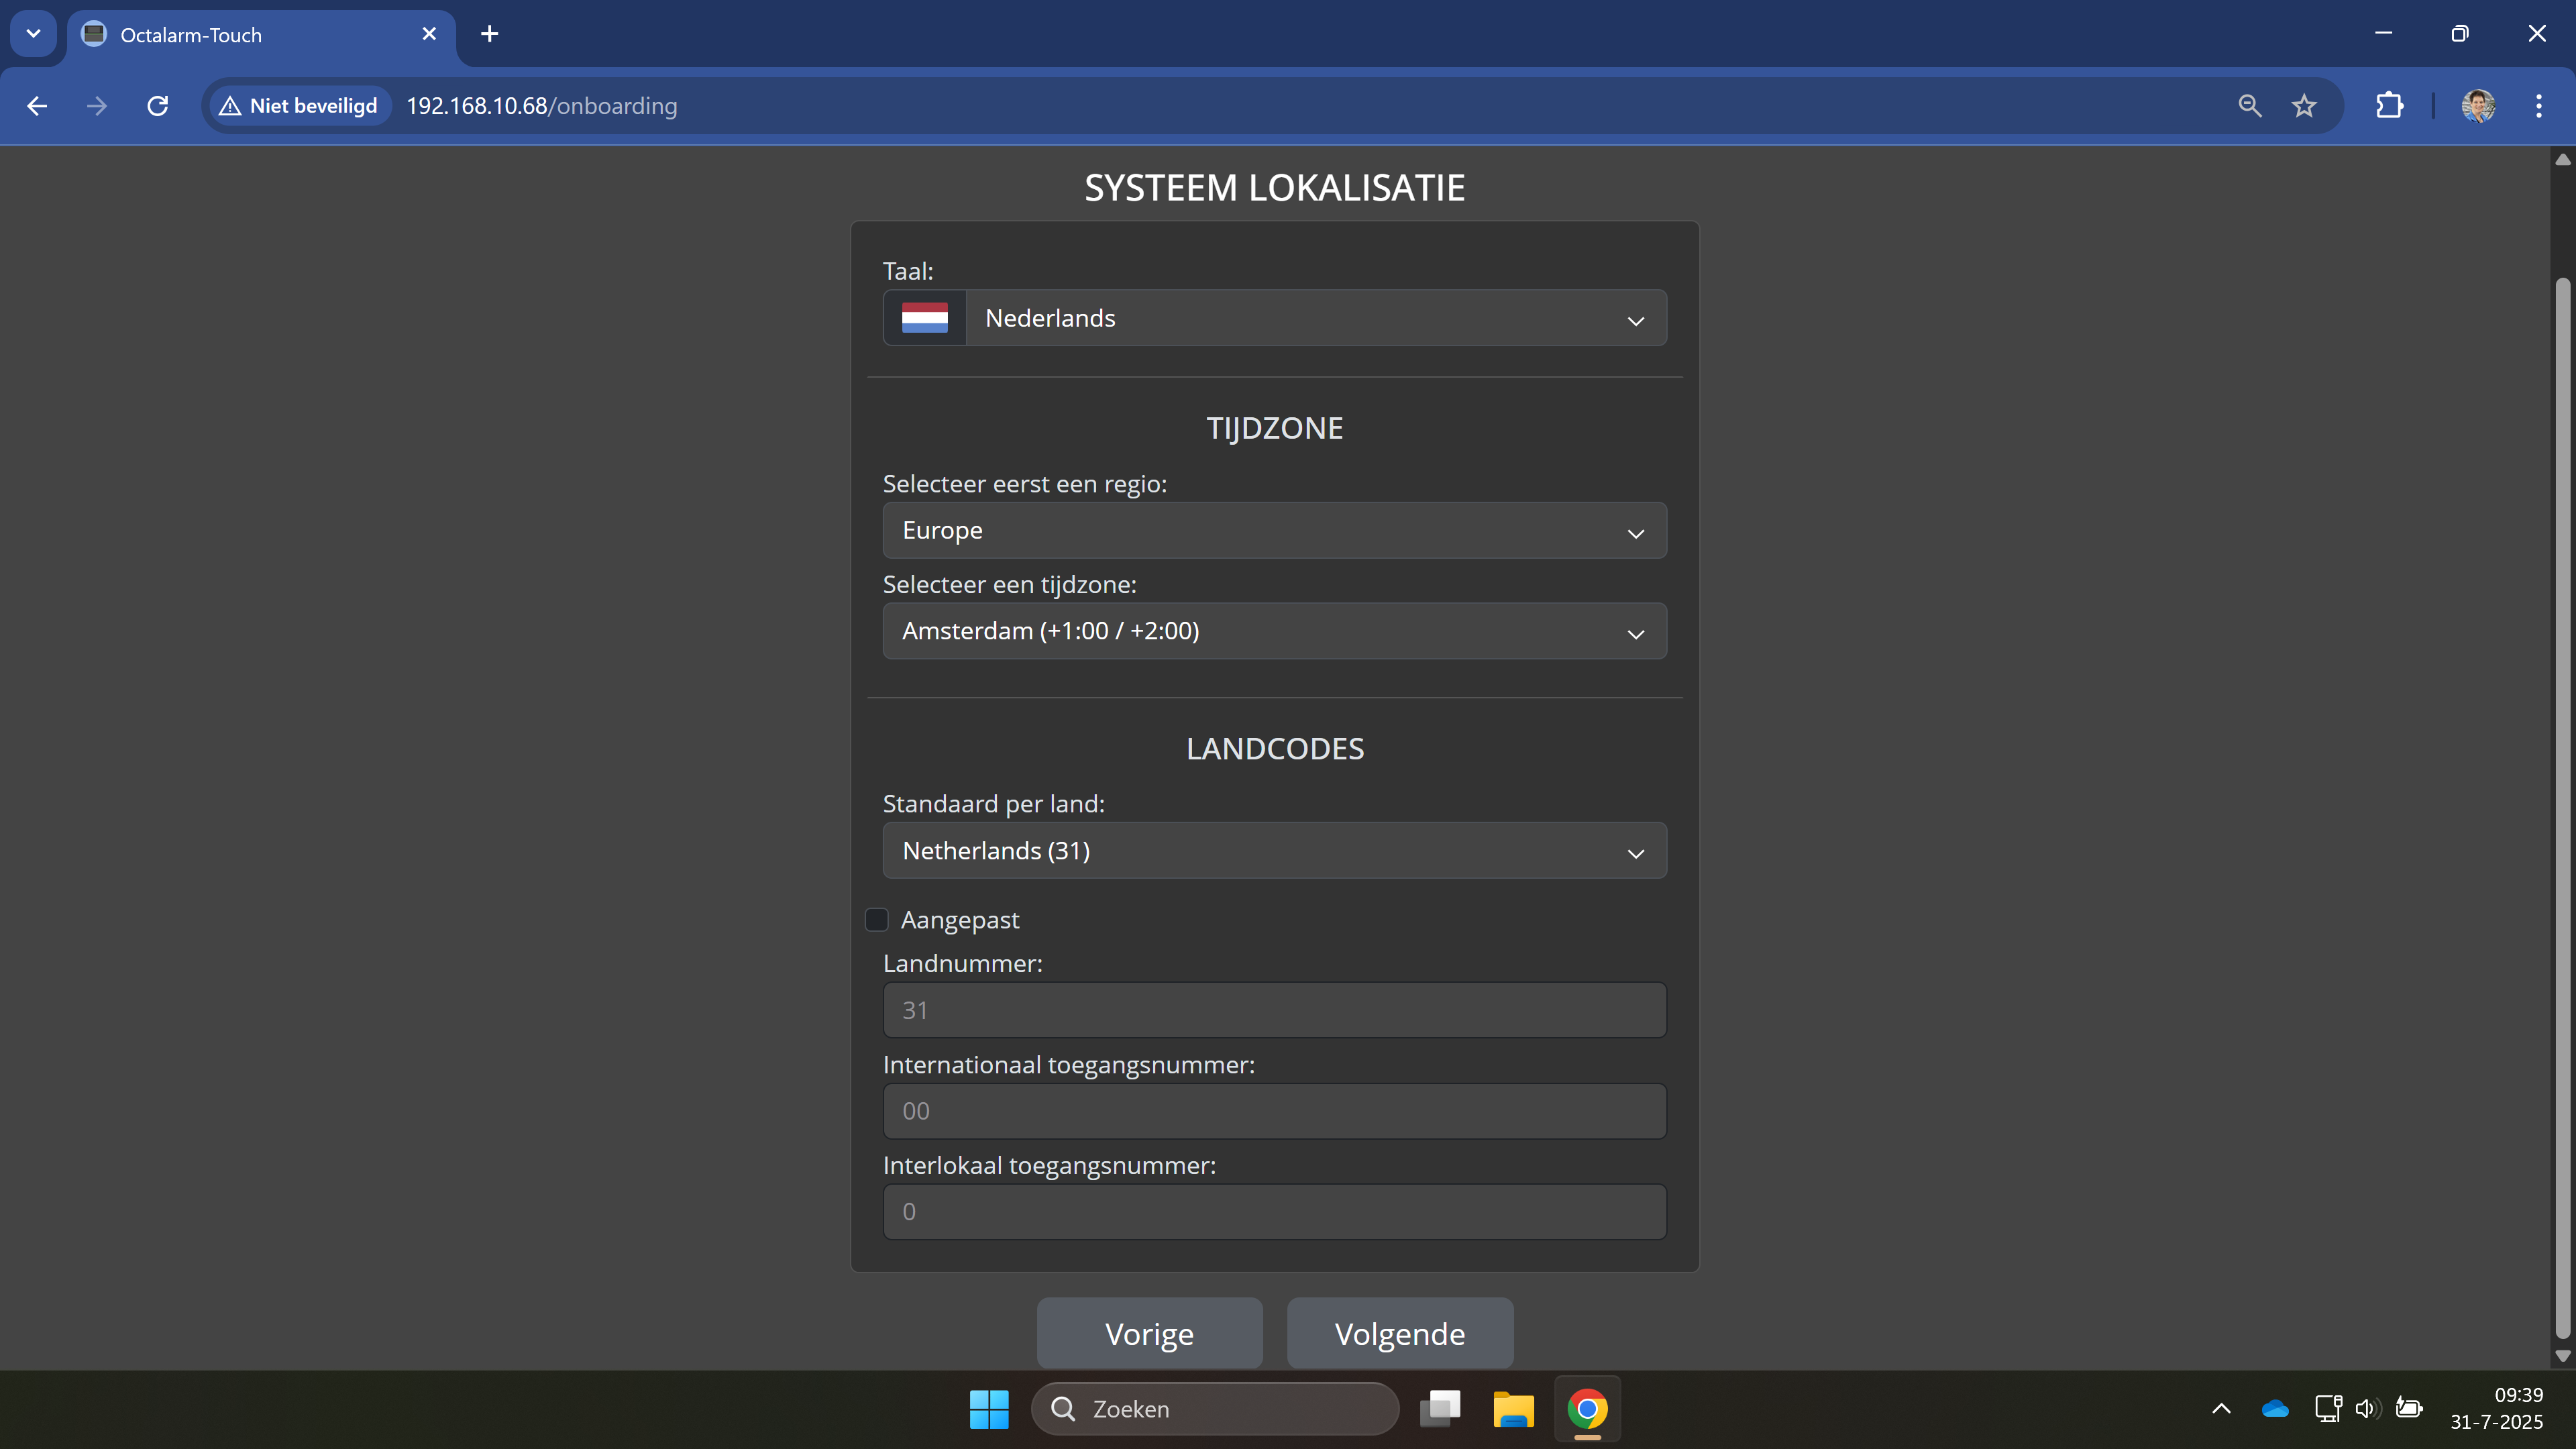Open the Chrome profile avatar
Image resolution: width=2576 pixels, height=1449 pixels.
click(2478, 106)
